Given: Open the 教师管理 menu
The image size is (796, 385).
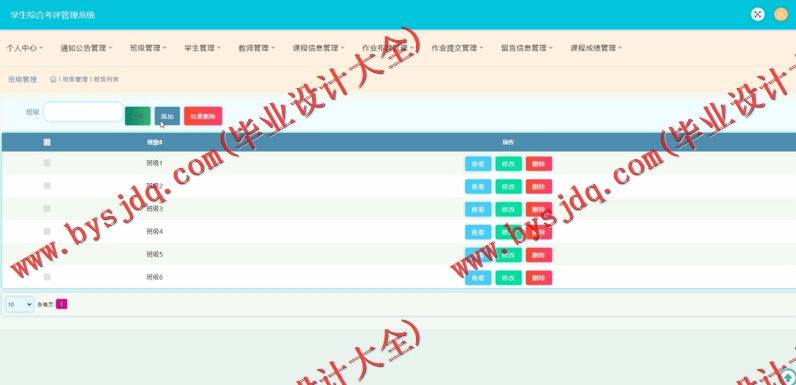Looking at the screenshot, I should click(x=257, y=48).
